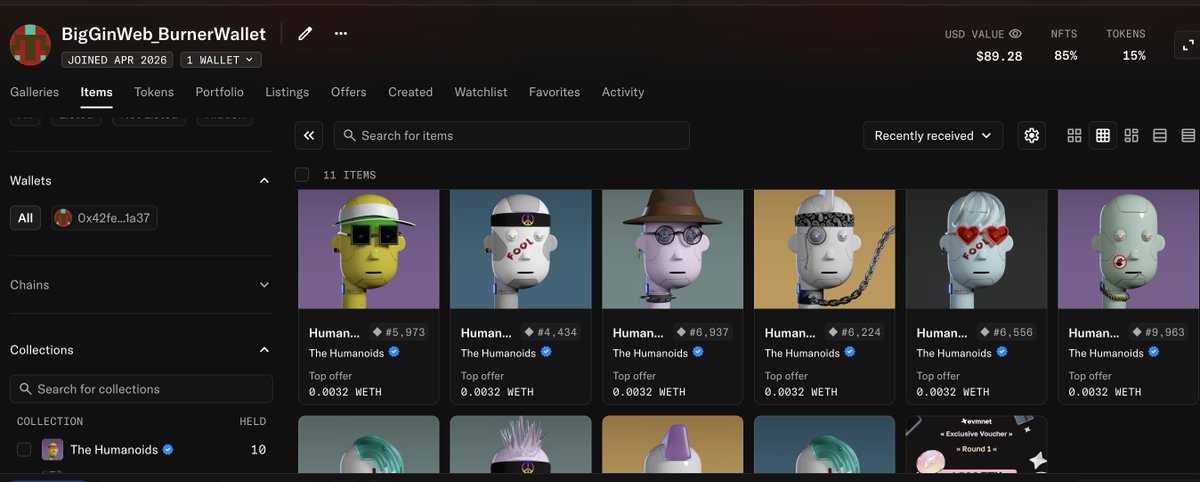Open the Created tab

click(410, 92)
